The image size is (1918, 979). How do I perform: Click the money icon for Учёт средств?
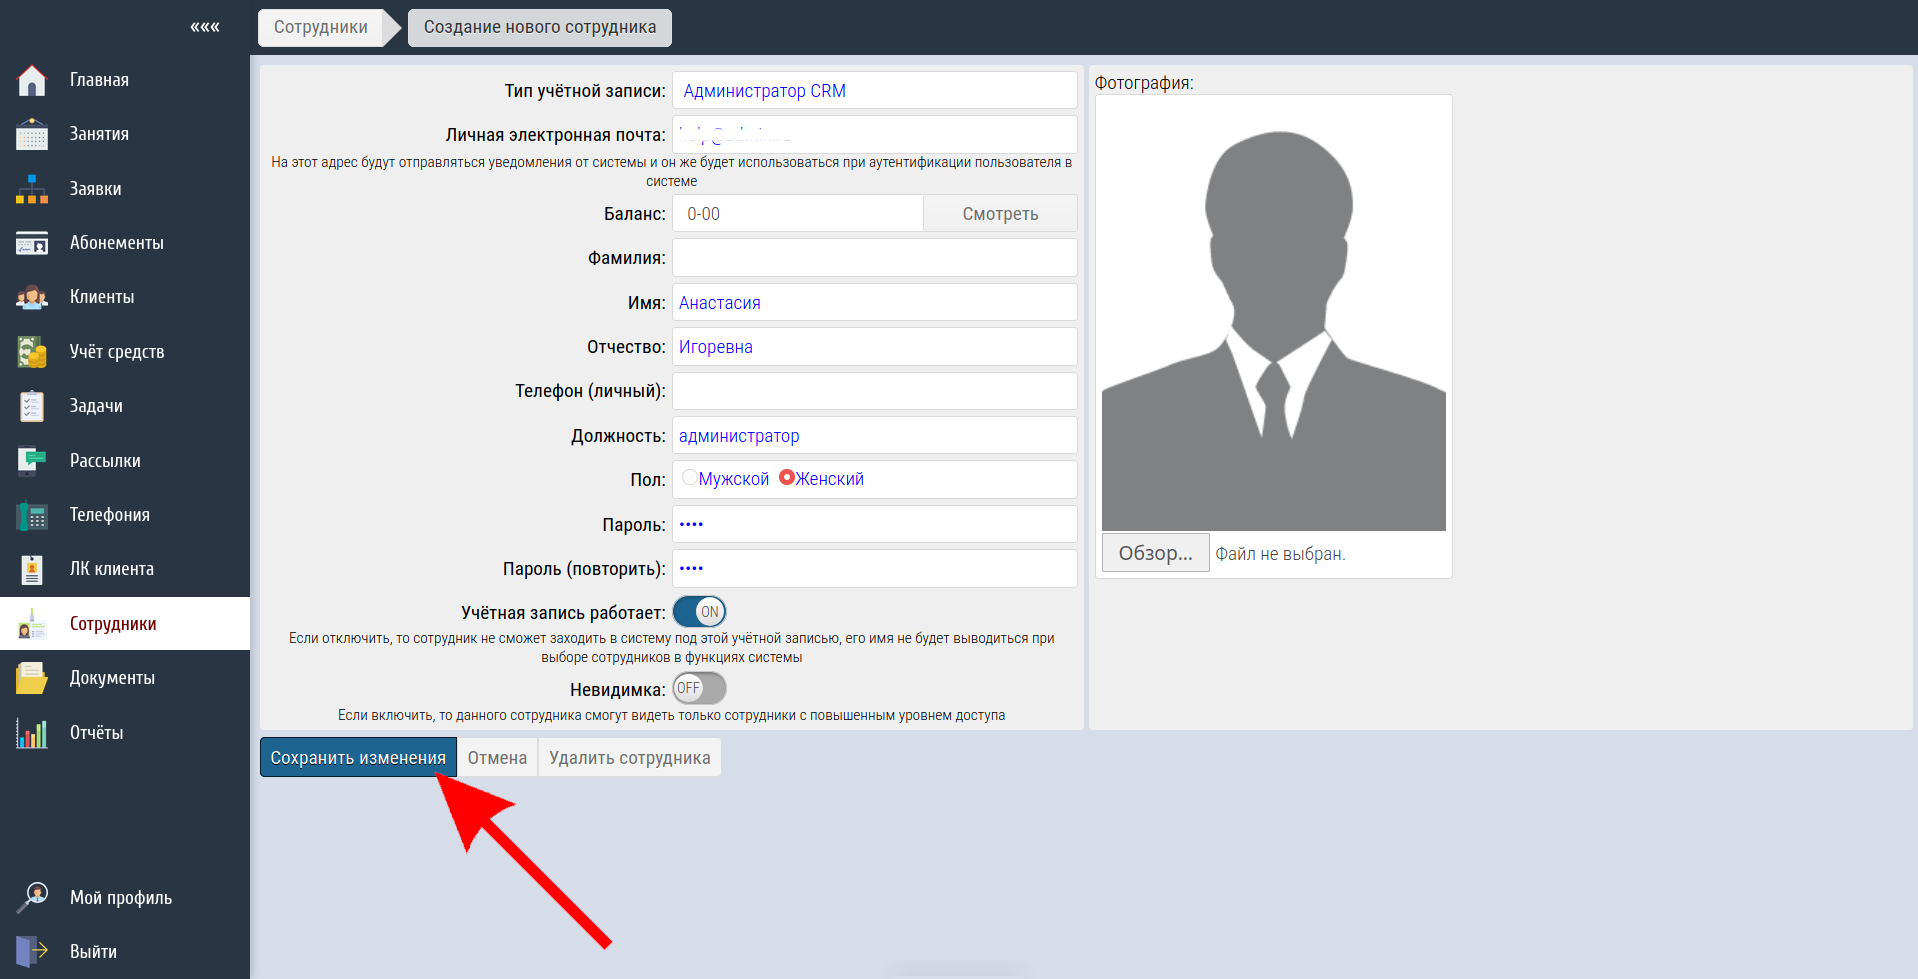coord(32,352)
